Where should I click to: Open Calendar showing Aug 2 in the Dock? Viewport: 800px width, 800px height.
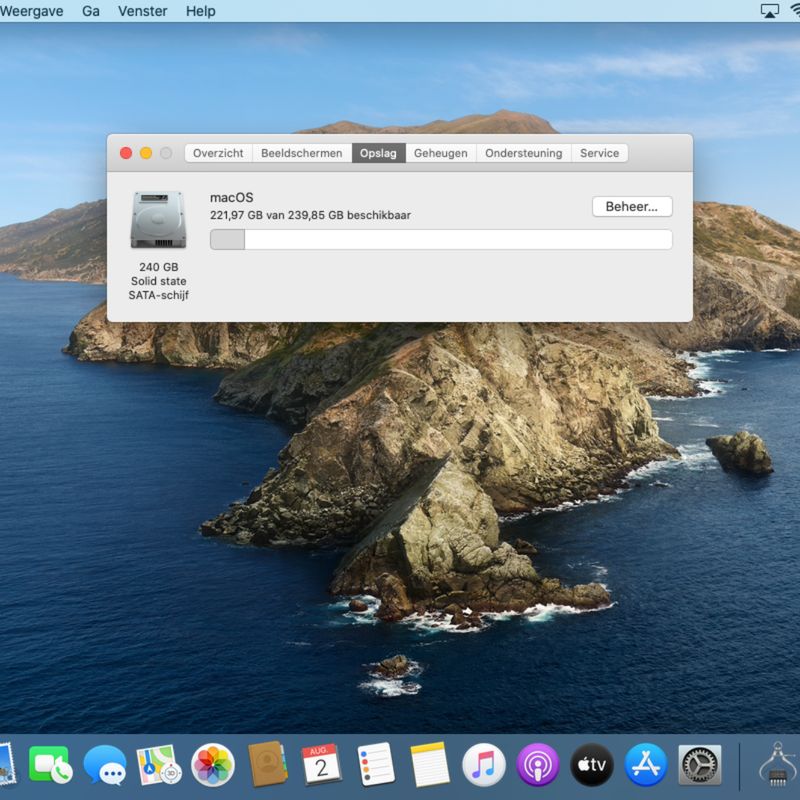[321, 764]
